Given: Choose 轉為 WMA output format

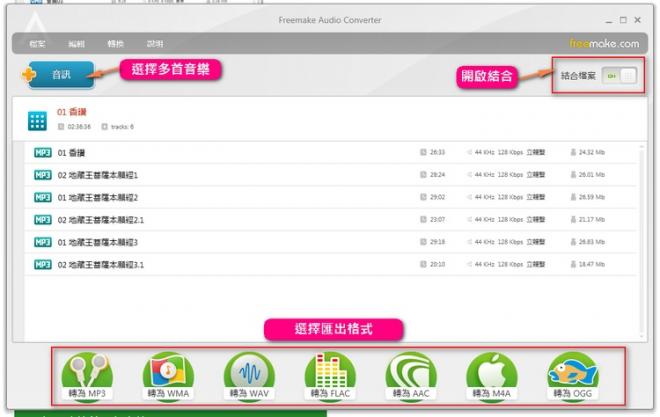Looking at the screenshot, I should click(168, 376).
